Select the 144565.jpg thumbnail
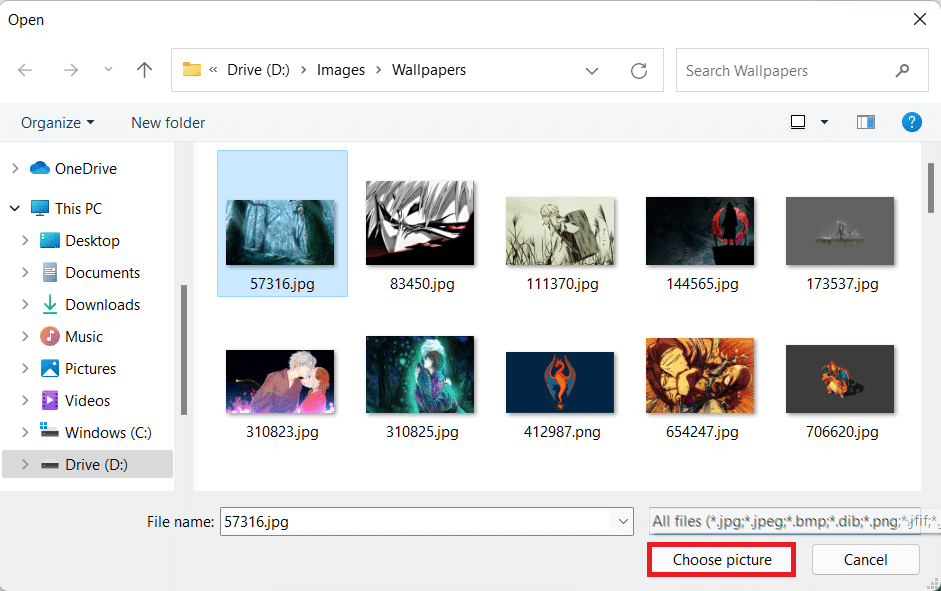 700,231
